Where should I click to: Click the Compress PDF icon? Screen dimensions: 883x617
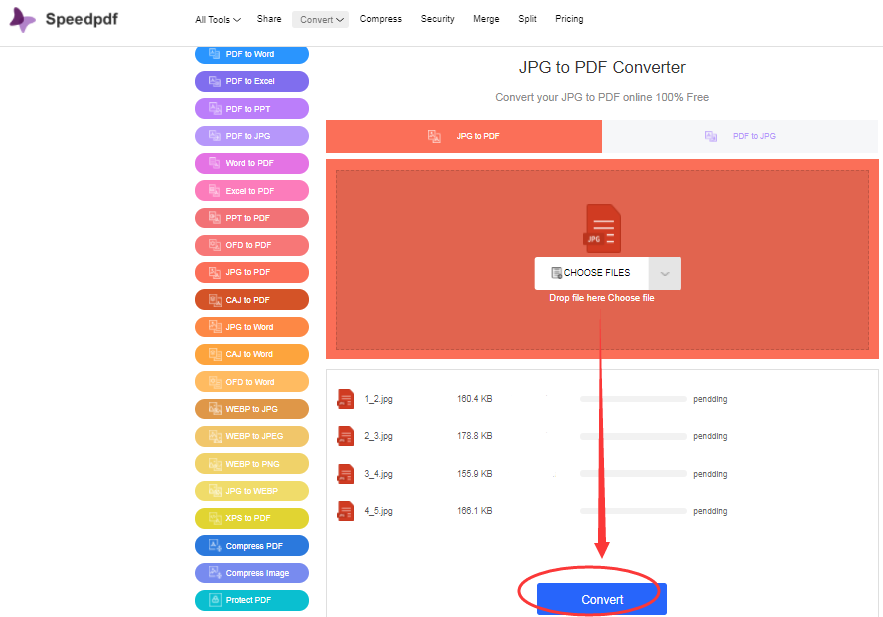(215, 546)
